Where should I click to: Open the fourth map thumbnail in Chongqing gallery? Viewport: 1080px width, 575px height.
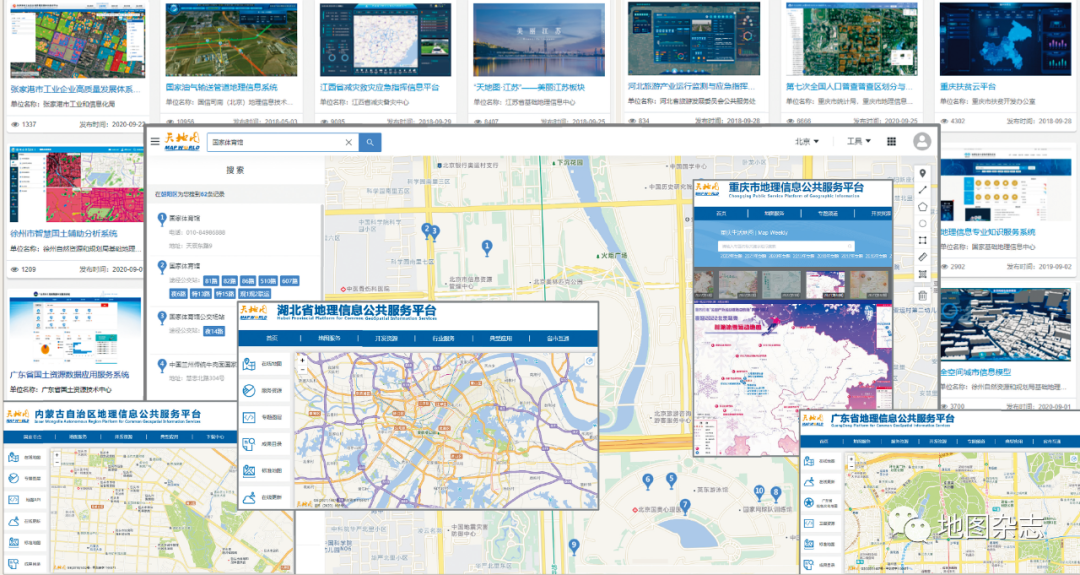point(825,285)
